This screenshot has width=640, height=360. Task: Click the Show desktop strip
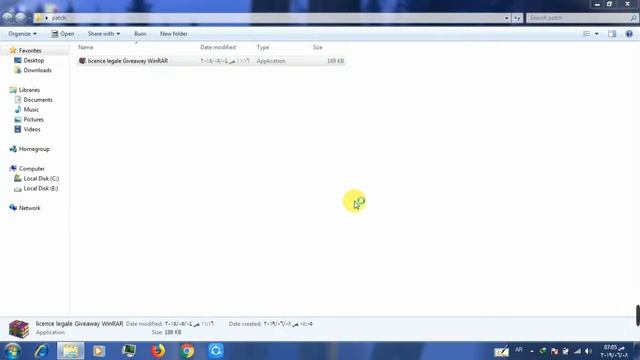tap(636, 351)
